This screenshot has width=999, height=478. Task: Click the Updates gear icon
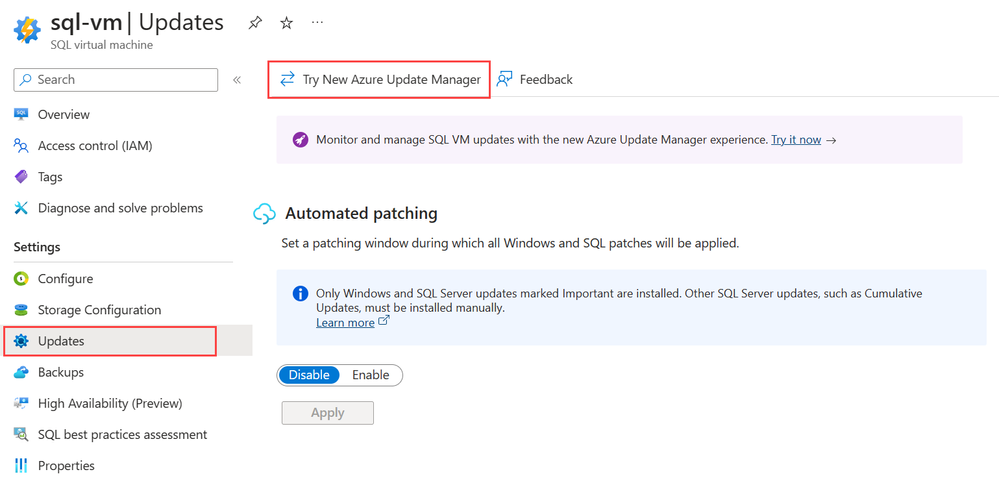click(21, 341)
